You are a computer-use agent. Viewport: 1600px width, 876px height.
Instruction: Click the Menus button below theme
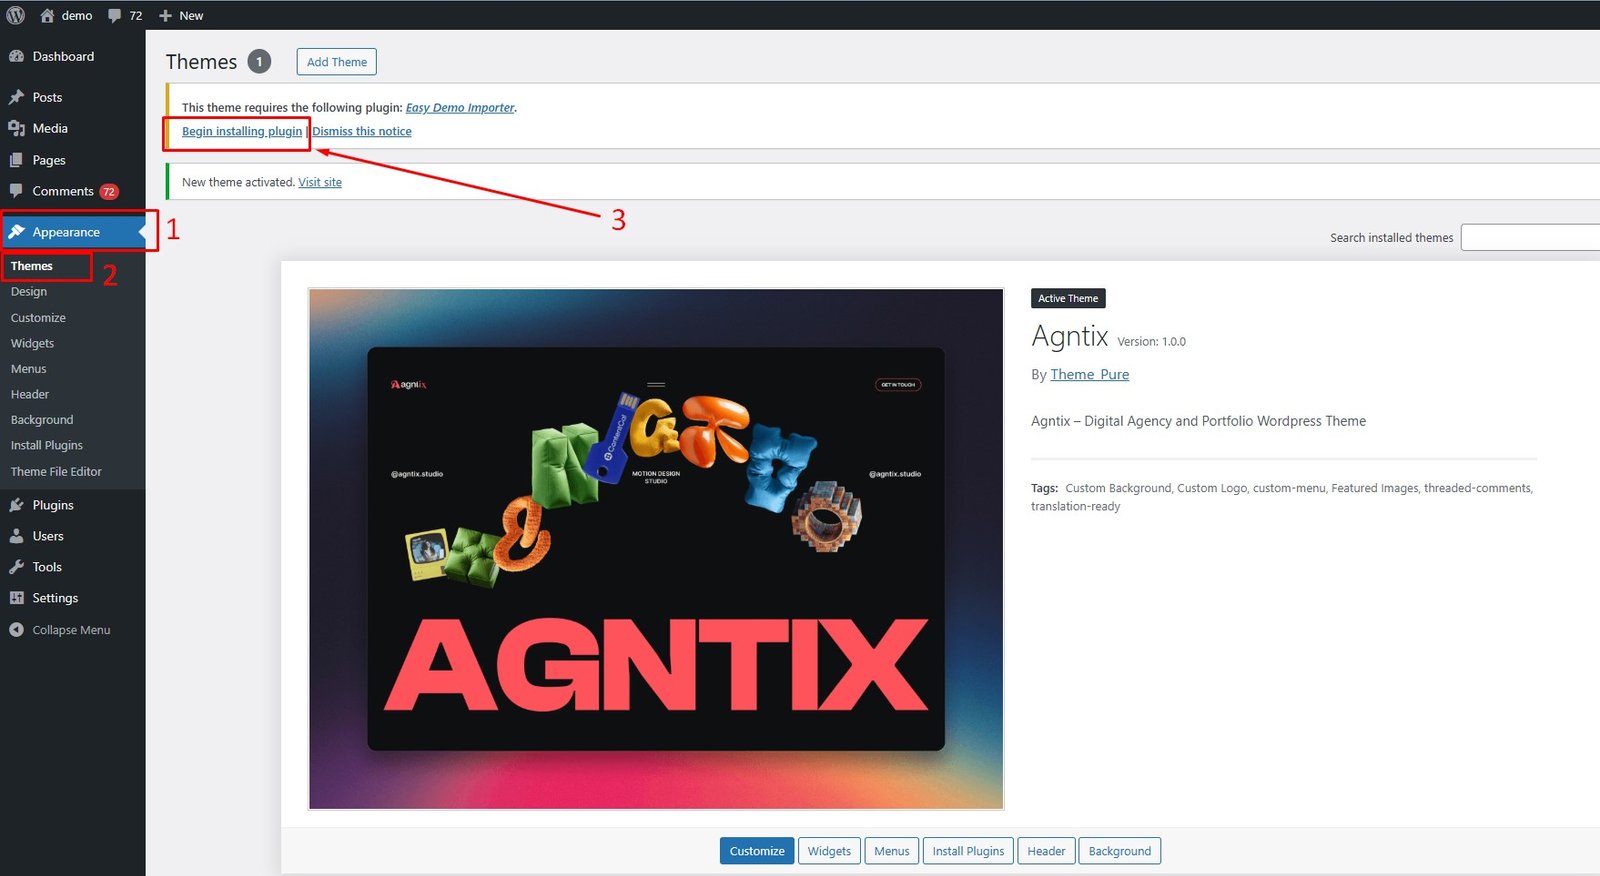[892, 851]
